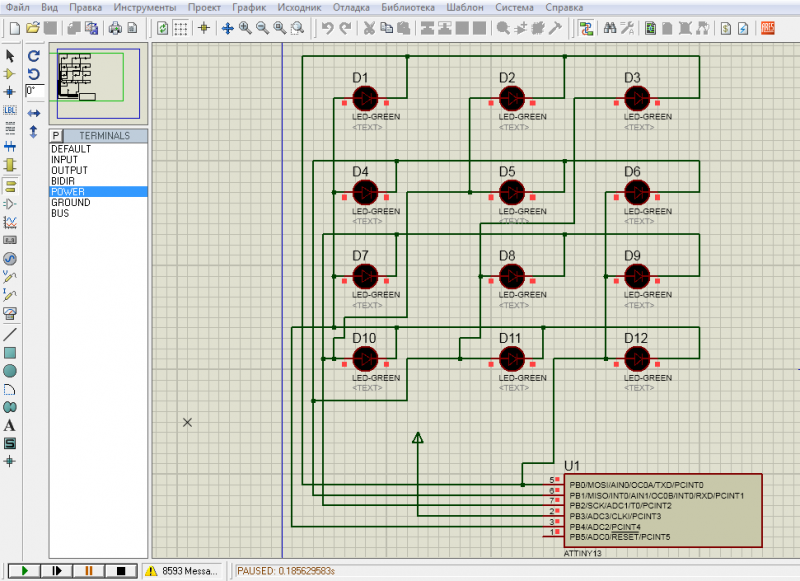The image size is (800, 581).
Task: Select the arrow Selection Mode tool
Action: pyautogui.click(x=10, y=56)
